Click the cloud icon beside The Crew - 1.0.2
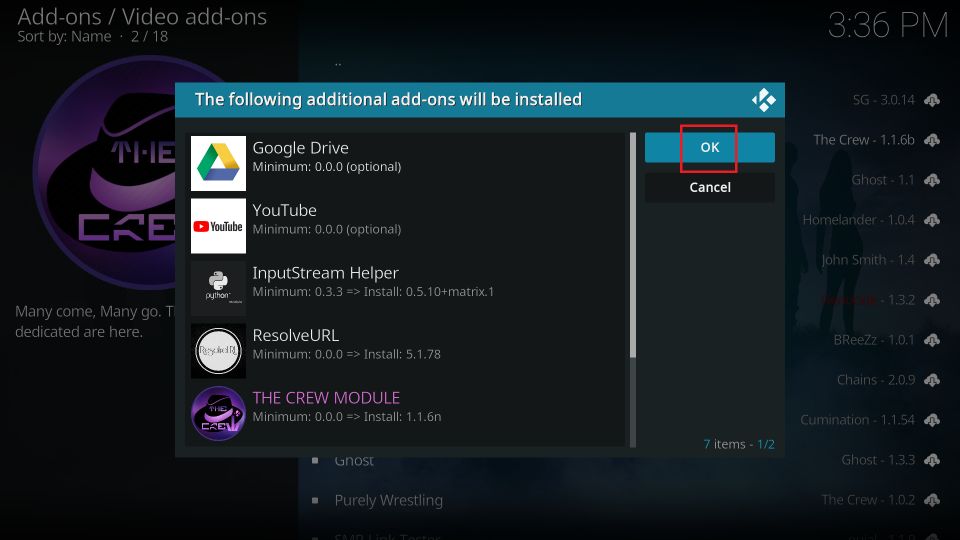The height and width of the screenshot is (540, 960). click(x=932, y=500)
